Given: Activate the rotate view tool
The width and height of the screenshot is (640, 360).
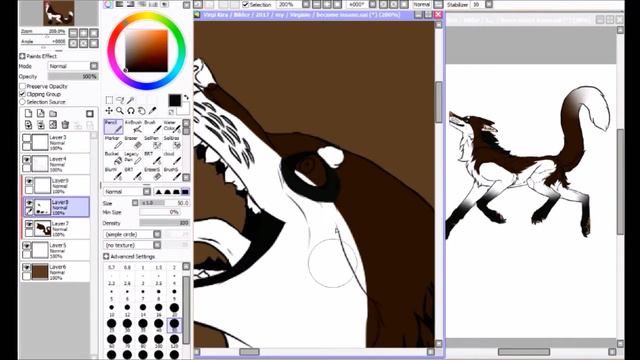Looking at the screenshot, I should pos(131,111).
